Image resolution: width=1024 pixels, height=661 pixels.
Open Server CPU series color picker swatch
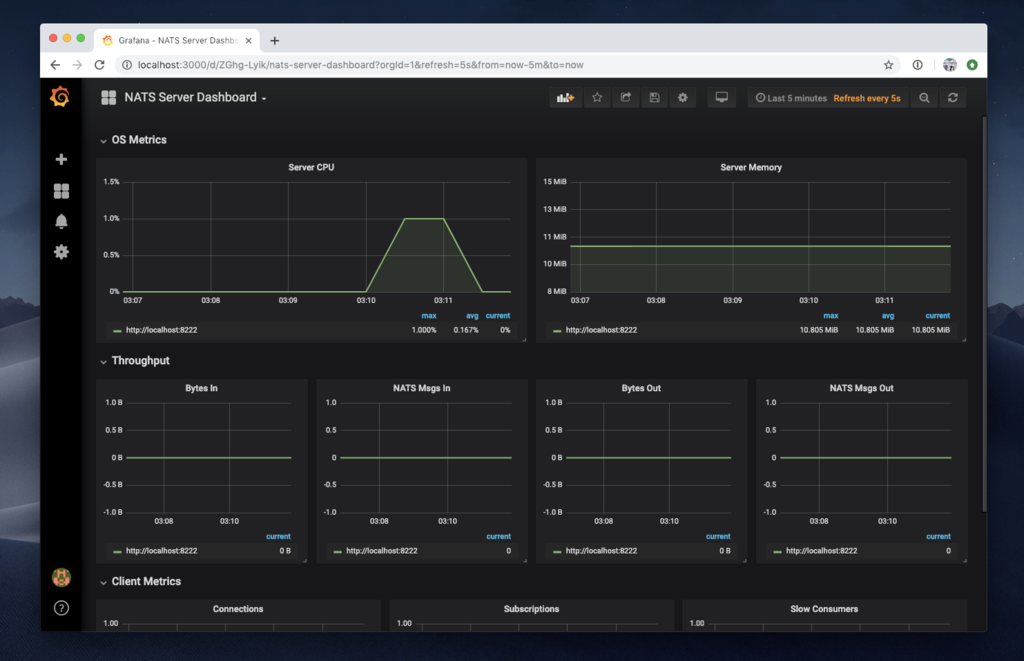(117, 330)
